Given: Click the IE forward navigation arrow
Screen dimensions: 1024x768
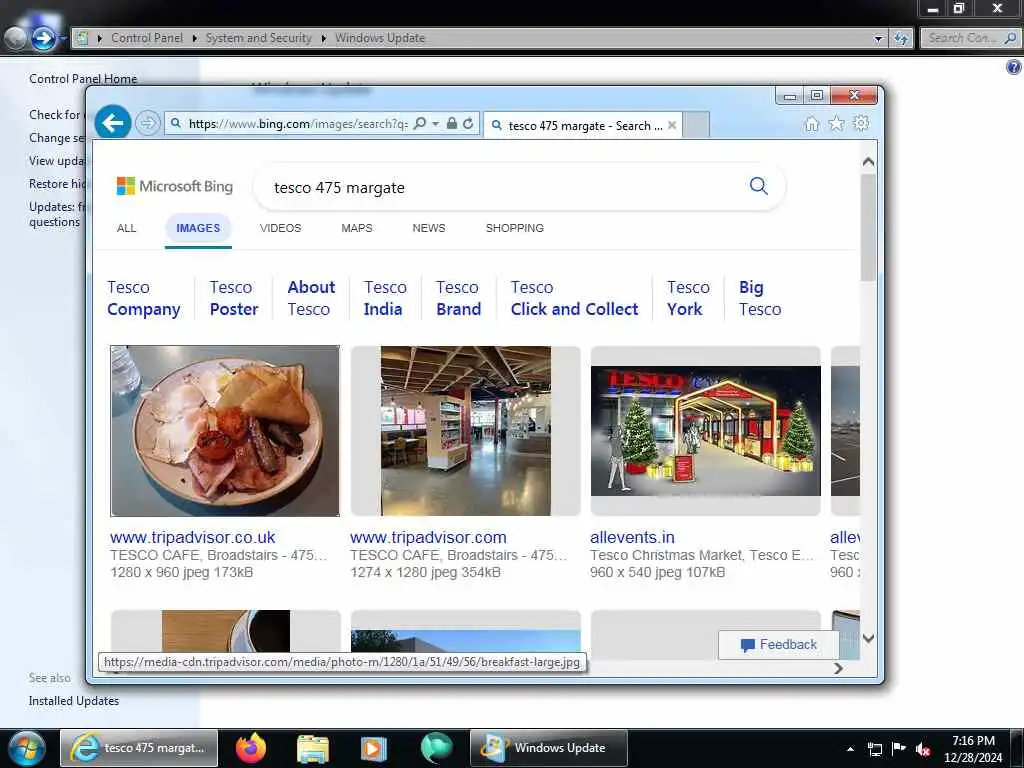Looking at the screenshot, I should 148,123.
